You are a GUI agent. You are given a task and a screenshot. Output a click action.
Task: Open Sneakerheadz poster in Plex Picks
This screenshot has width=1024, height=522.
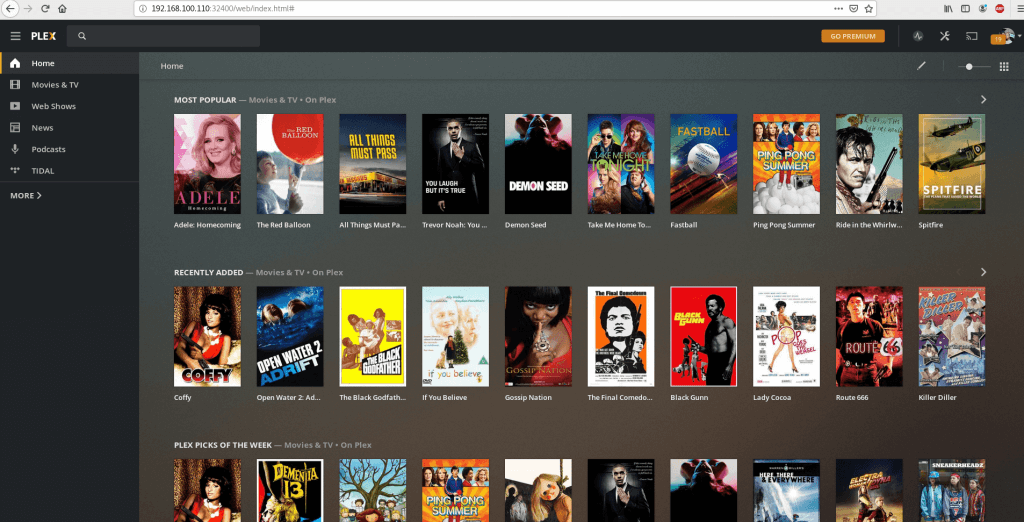(952, 490)
